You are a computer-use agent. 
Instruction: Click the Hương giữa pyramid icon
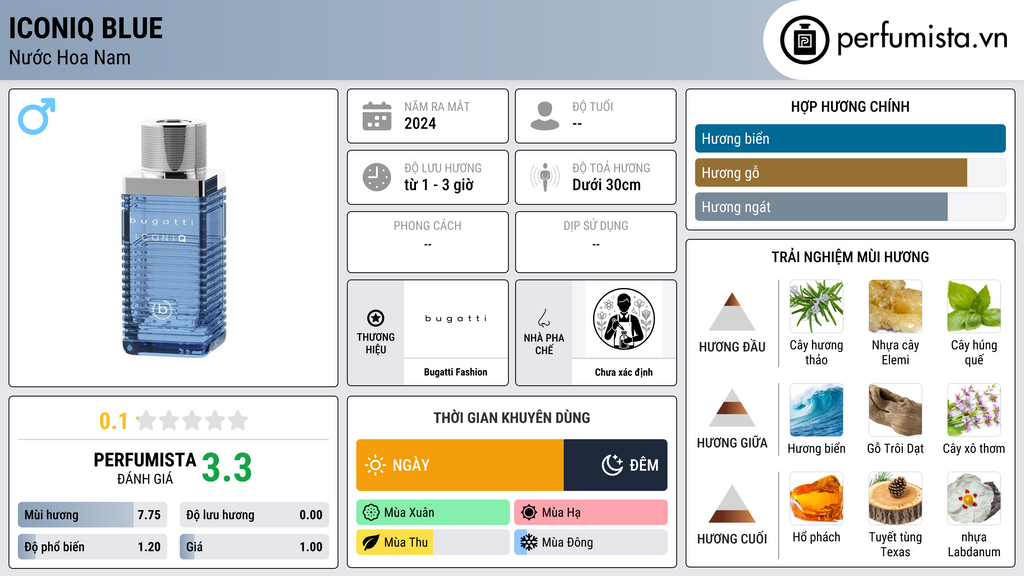pos(732,408)
